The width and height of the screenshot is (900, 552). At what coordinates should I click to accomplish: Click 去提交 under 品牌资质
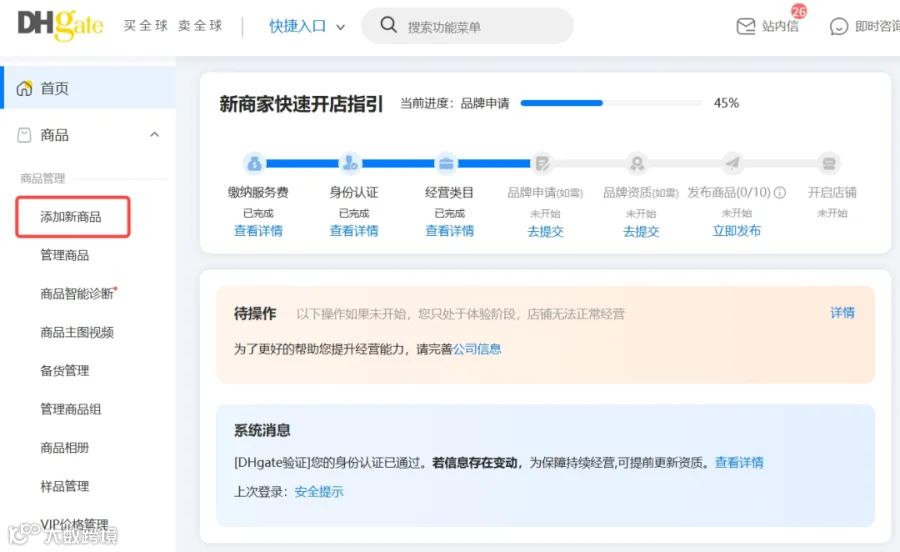point(641,231)
